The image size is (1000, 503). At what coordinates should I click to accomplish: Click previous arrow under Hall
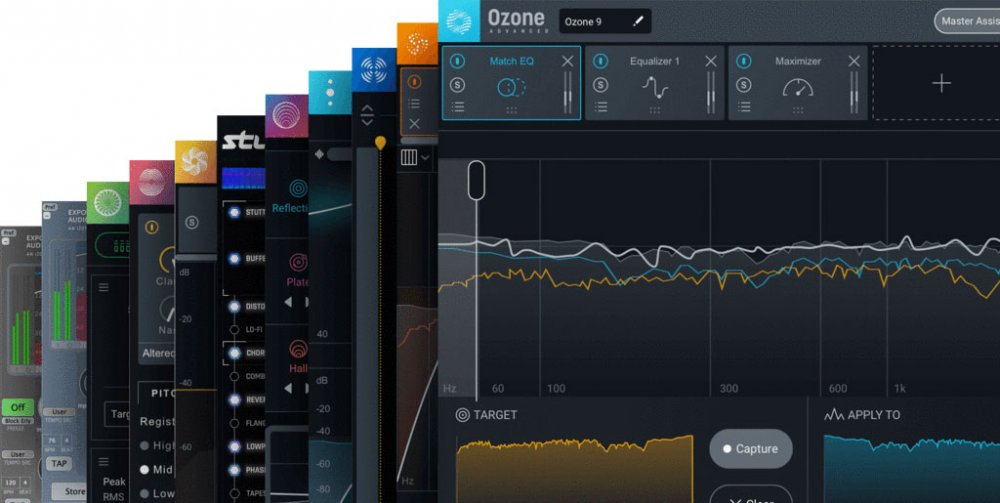288,388
